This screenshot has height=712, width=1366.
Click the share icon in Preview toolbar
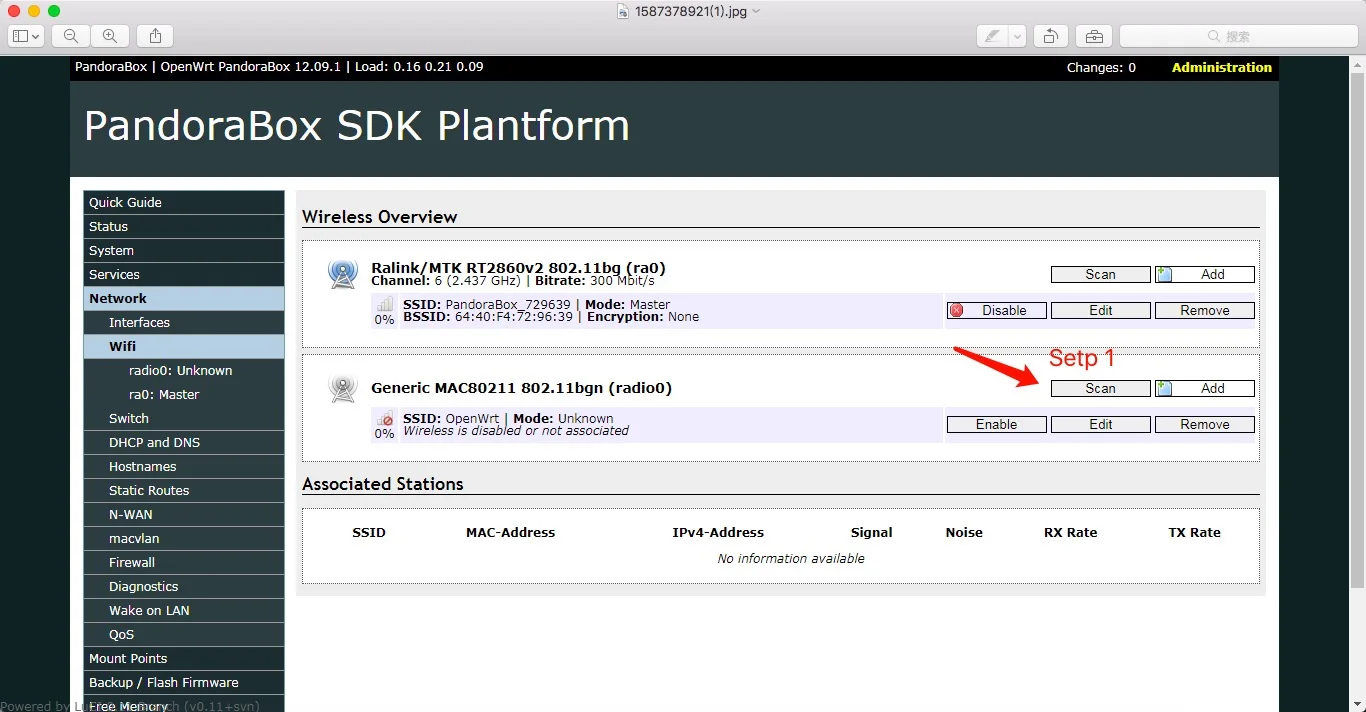(155, 36)
